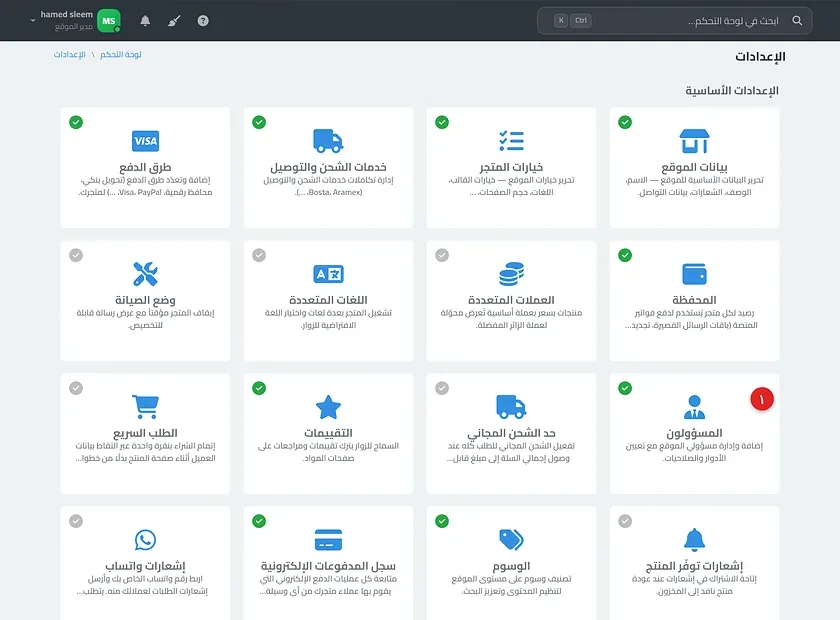Click the K keyboard shortcut badge
Image resolution: width=840 pixels, height=620 pixels.
[x=561, y=20]
